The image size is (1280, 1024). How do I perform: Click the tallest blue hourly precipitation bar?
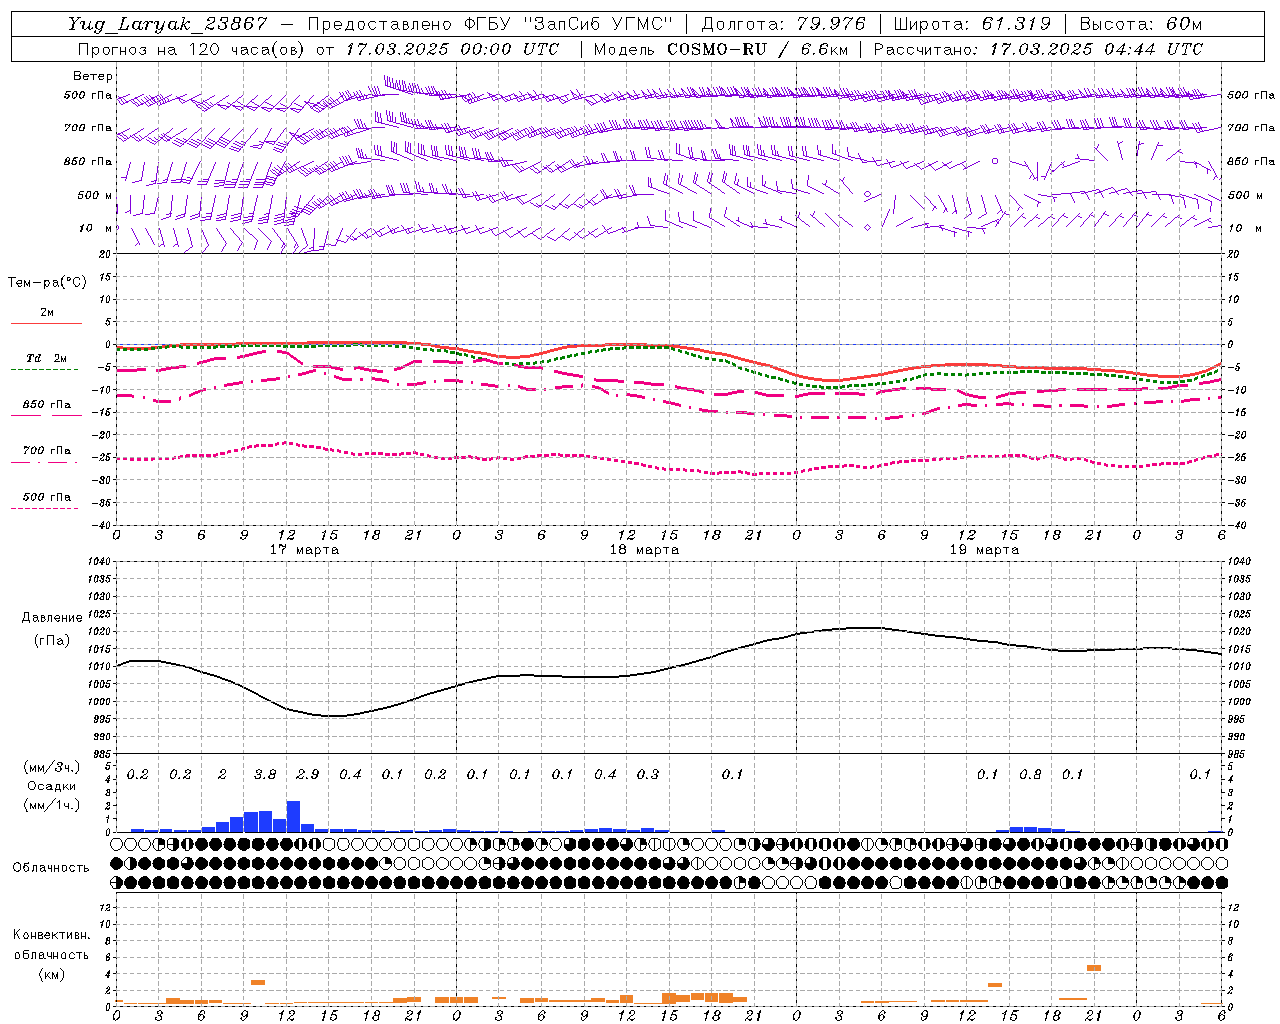[x=293, y=816]
